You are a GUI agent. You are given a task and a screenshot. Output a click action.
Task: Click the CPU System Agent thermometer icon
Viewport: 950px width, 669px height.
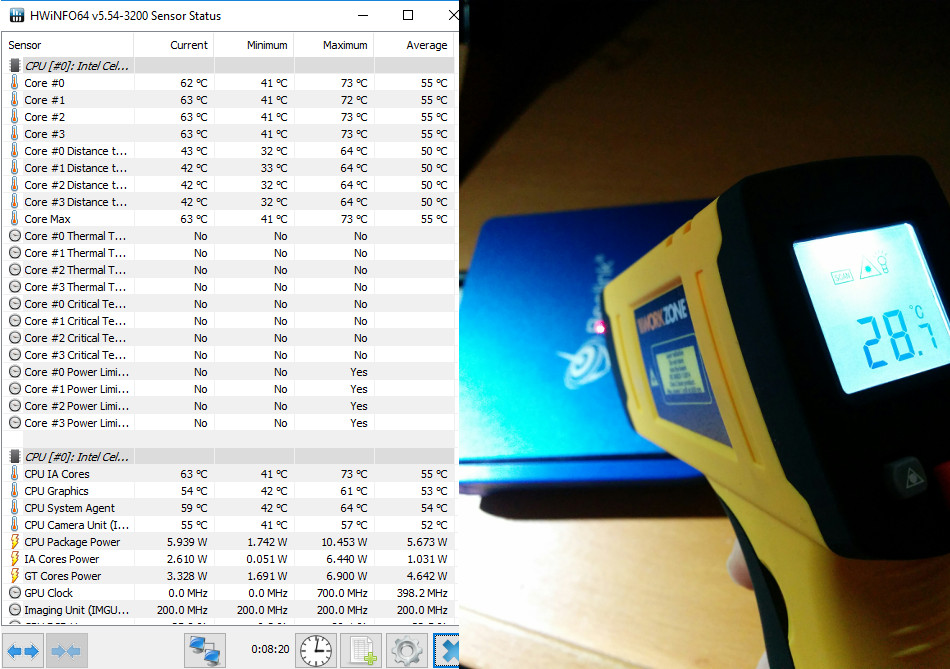(15, 508)
